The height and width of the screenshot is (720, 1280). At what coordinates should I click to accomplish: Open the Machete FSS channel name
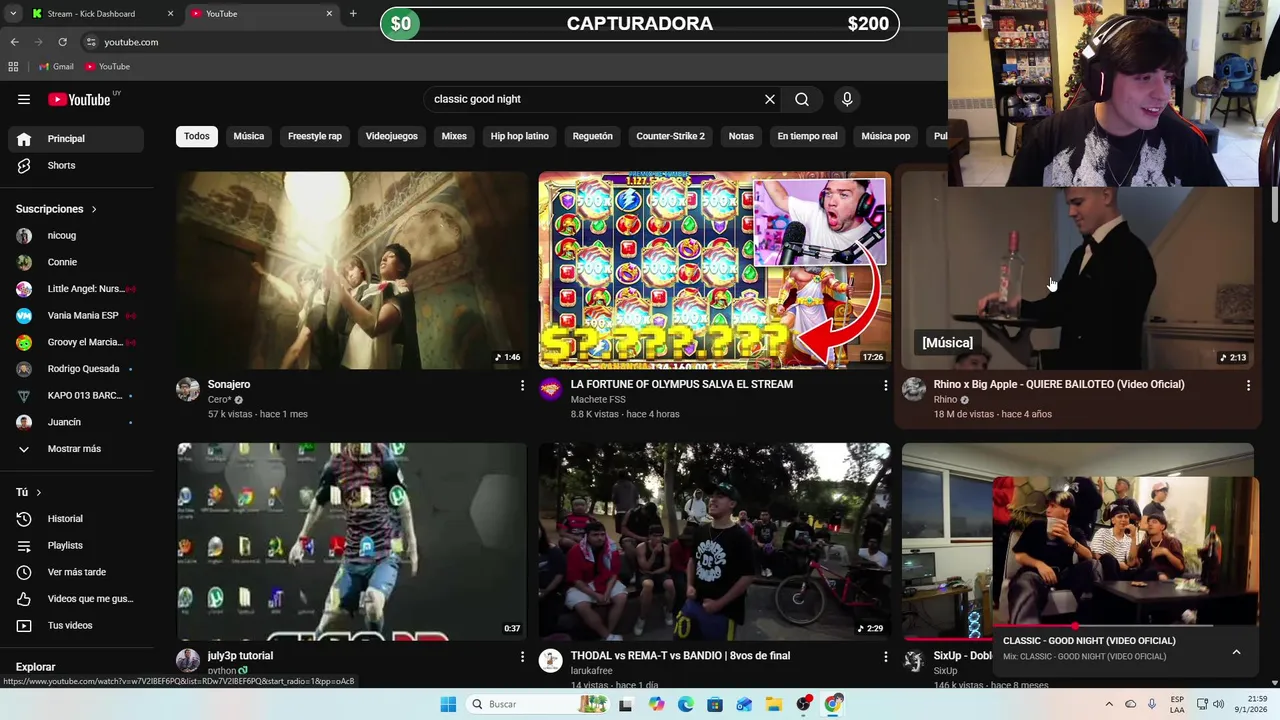click(x=598, y=400)
